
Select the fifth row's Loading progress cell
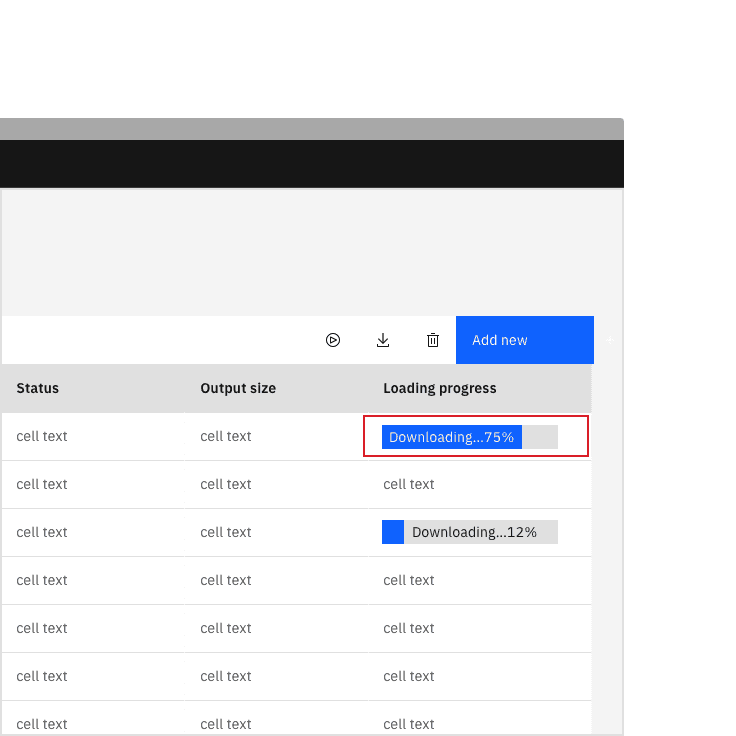tap(409, 628)
